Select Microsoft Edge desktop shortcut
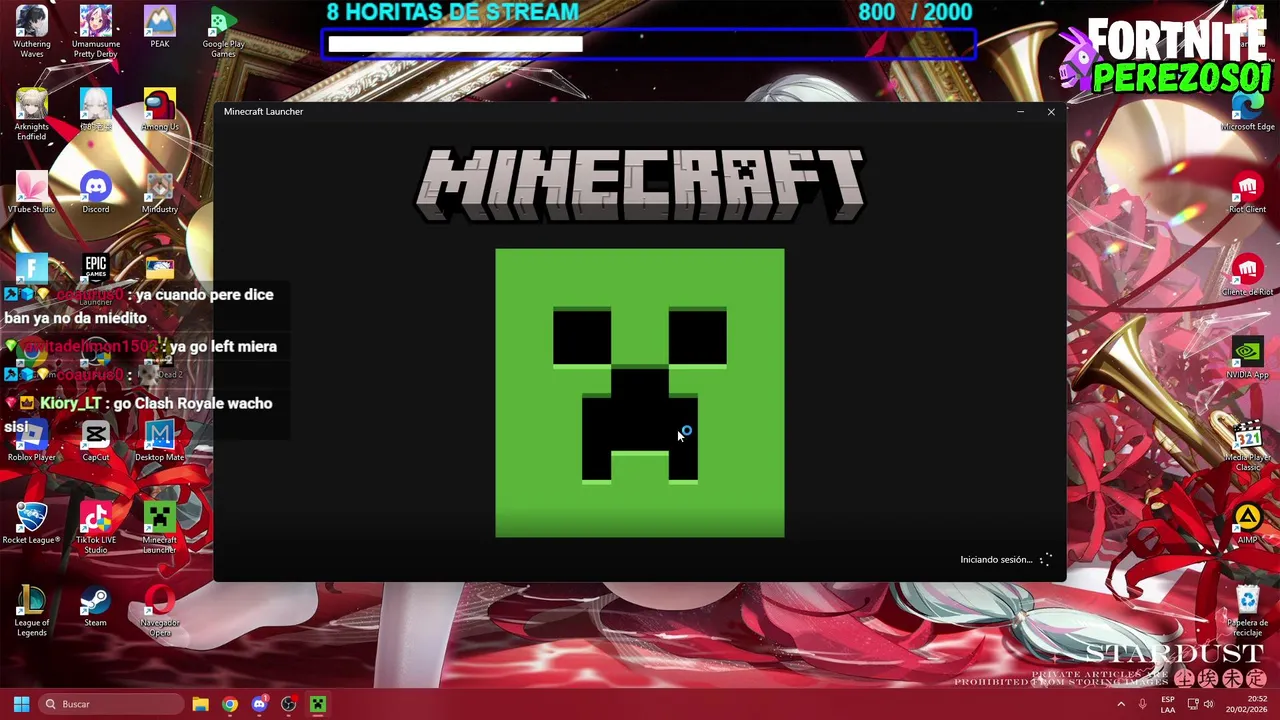This screenshot has width=1280, height=720. [x=1248, y=110]
